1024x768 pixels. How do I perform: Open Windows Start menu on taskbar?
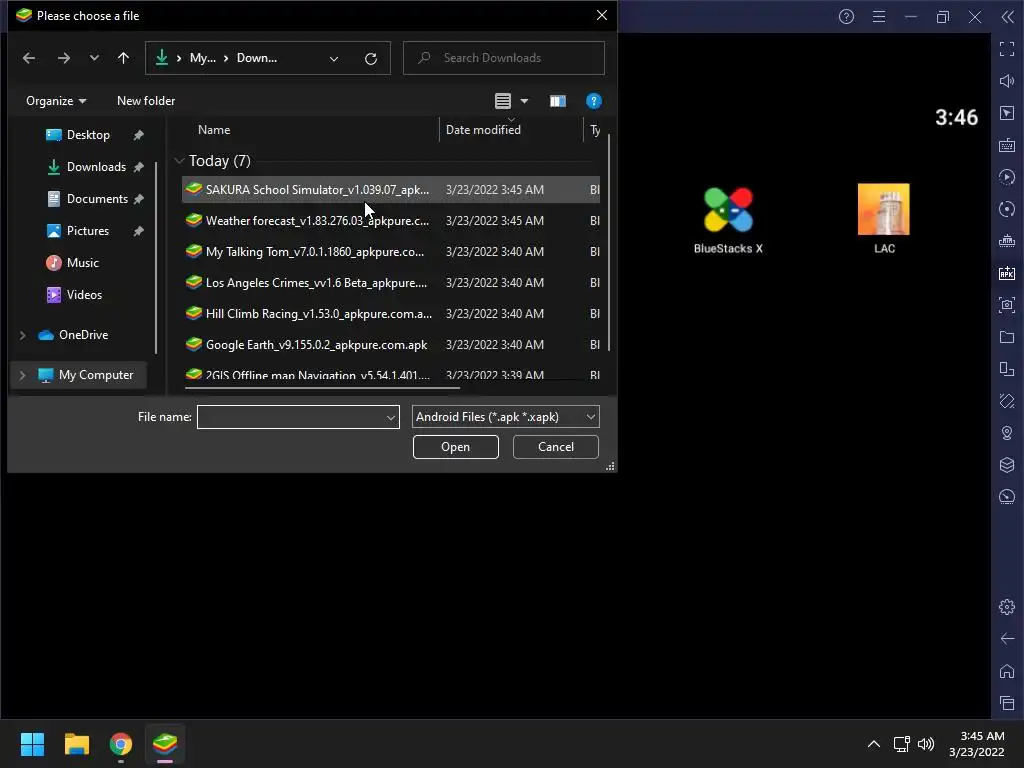pyautogui.click(x=32, y=744)
